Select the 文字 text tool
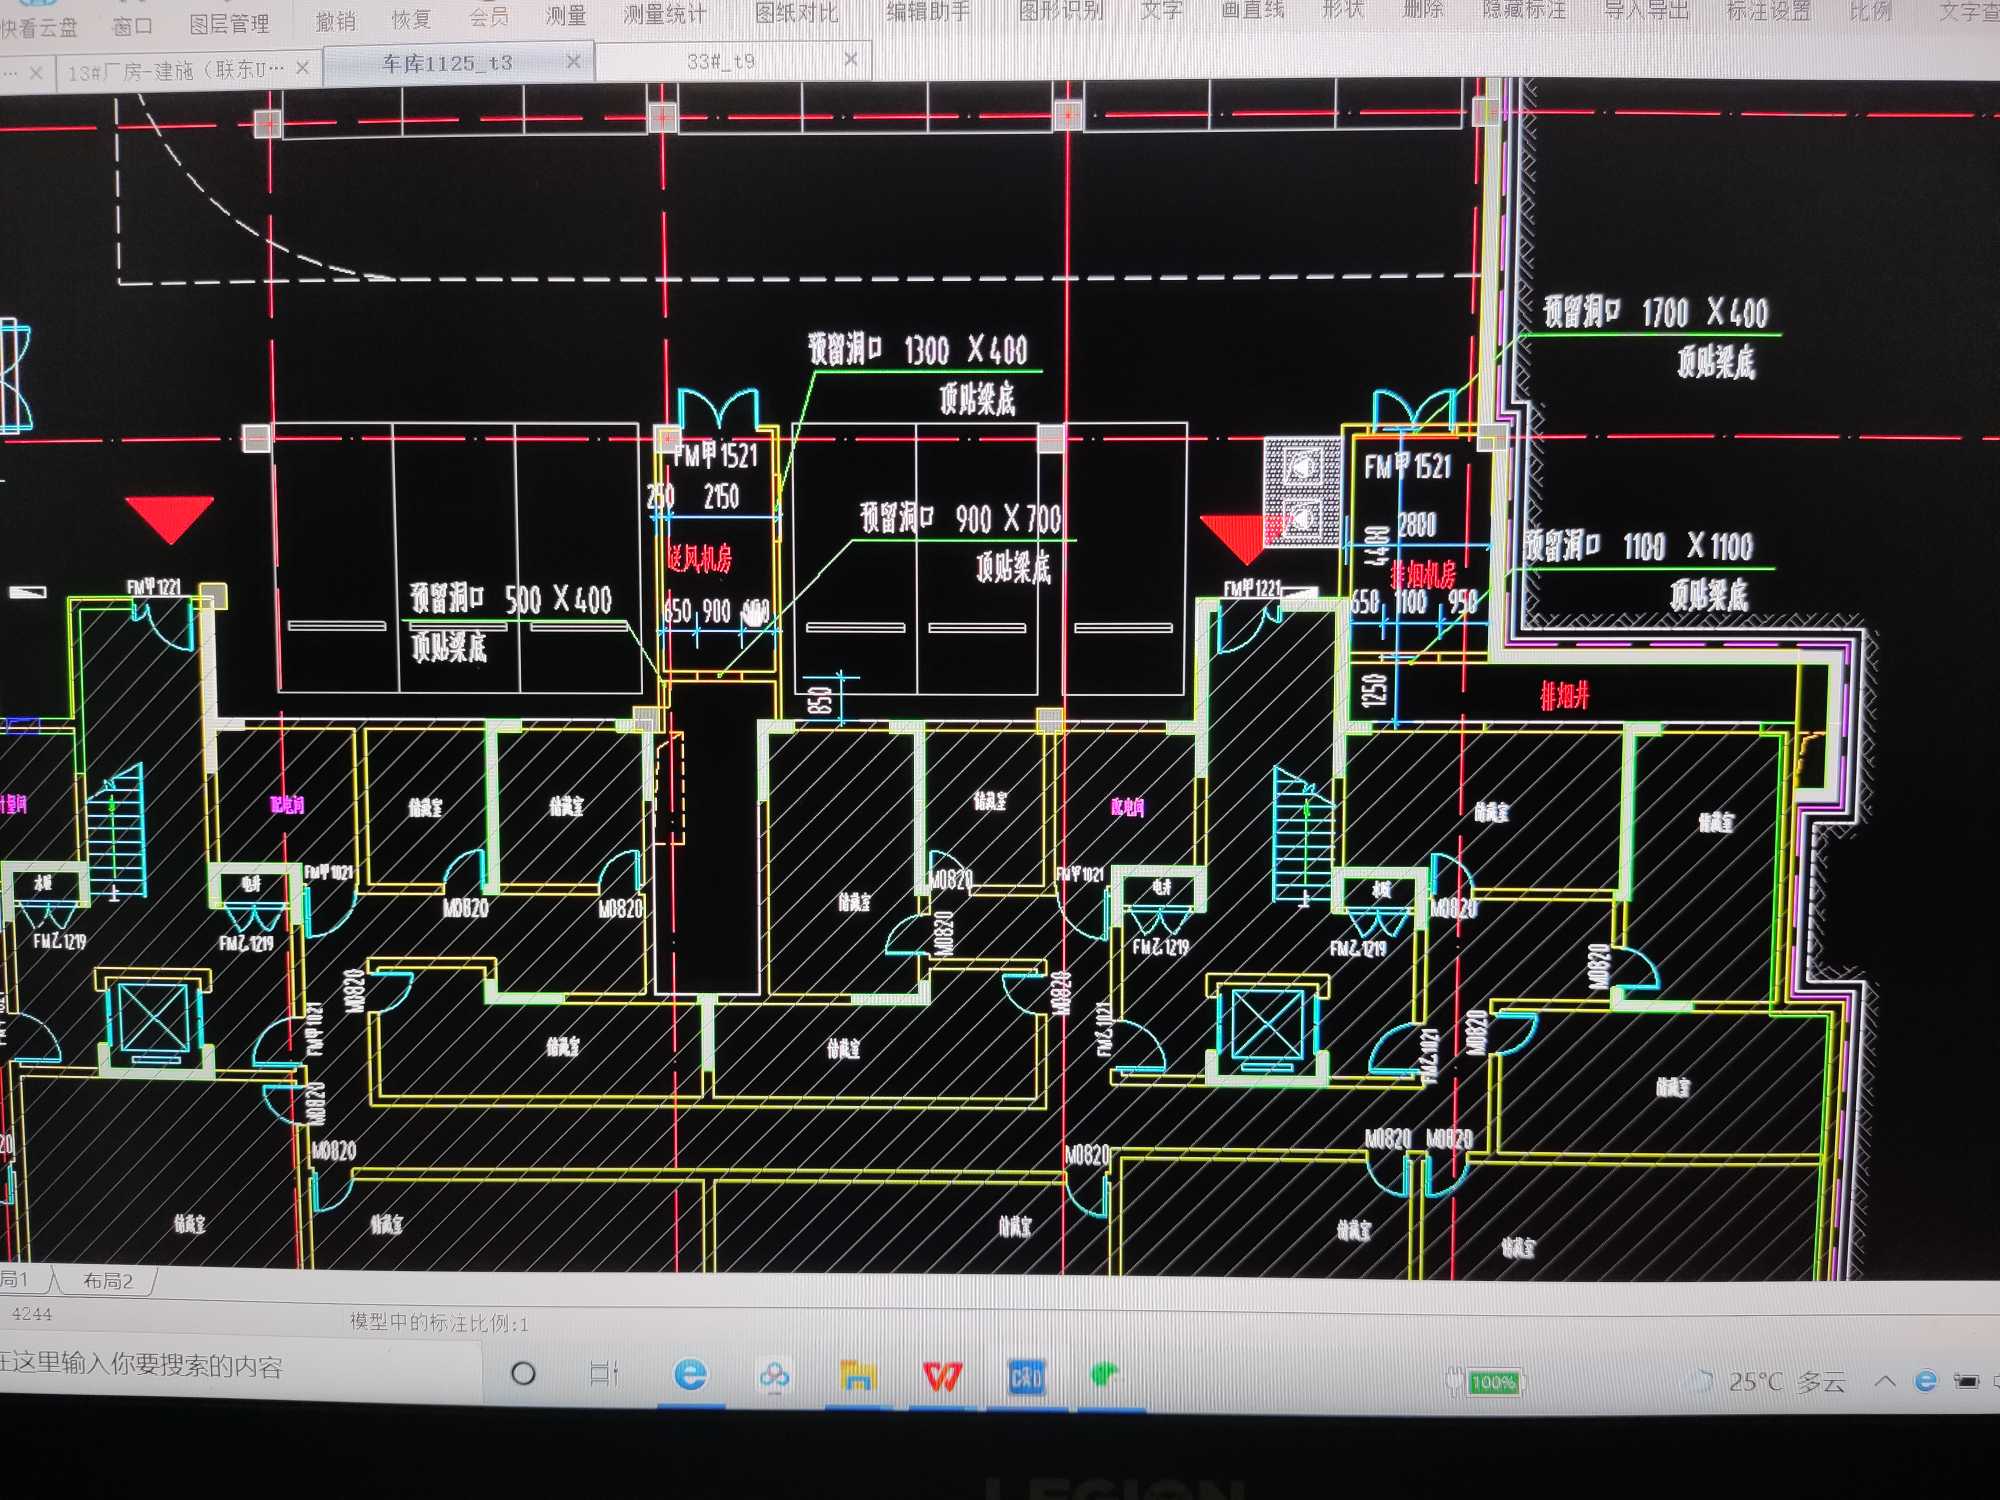The image size is (2000, 1500). (1162, 11)
